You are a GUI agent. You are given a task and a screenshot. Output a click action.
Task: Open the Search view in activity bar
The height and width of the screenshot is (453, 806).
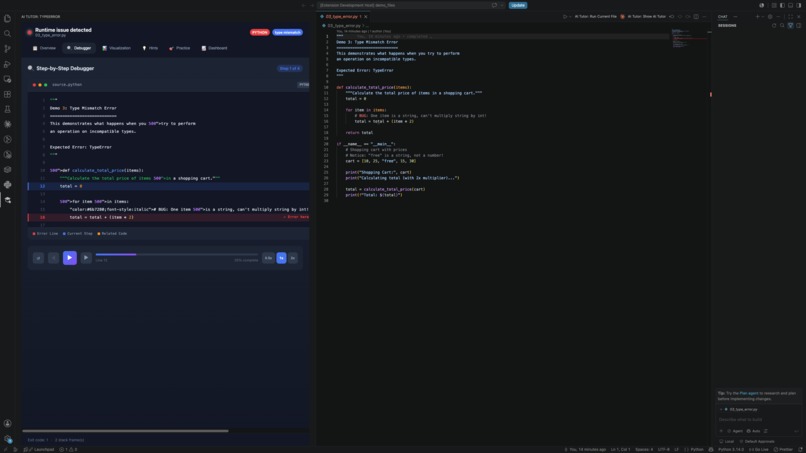tap(7, 33)
